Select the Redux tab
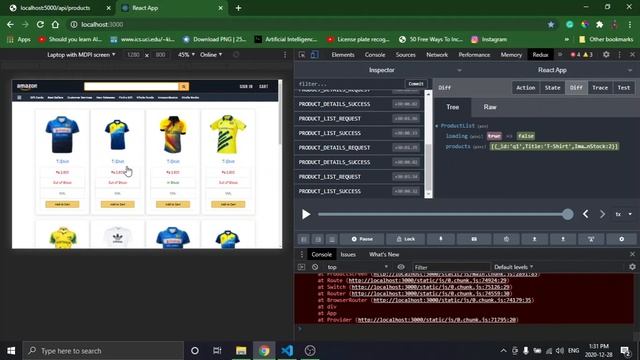 tap(540, 55)
